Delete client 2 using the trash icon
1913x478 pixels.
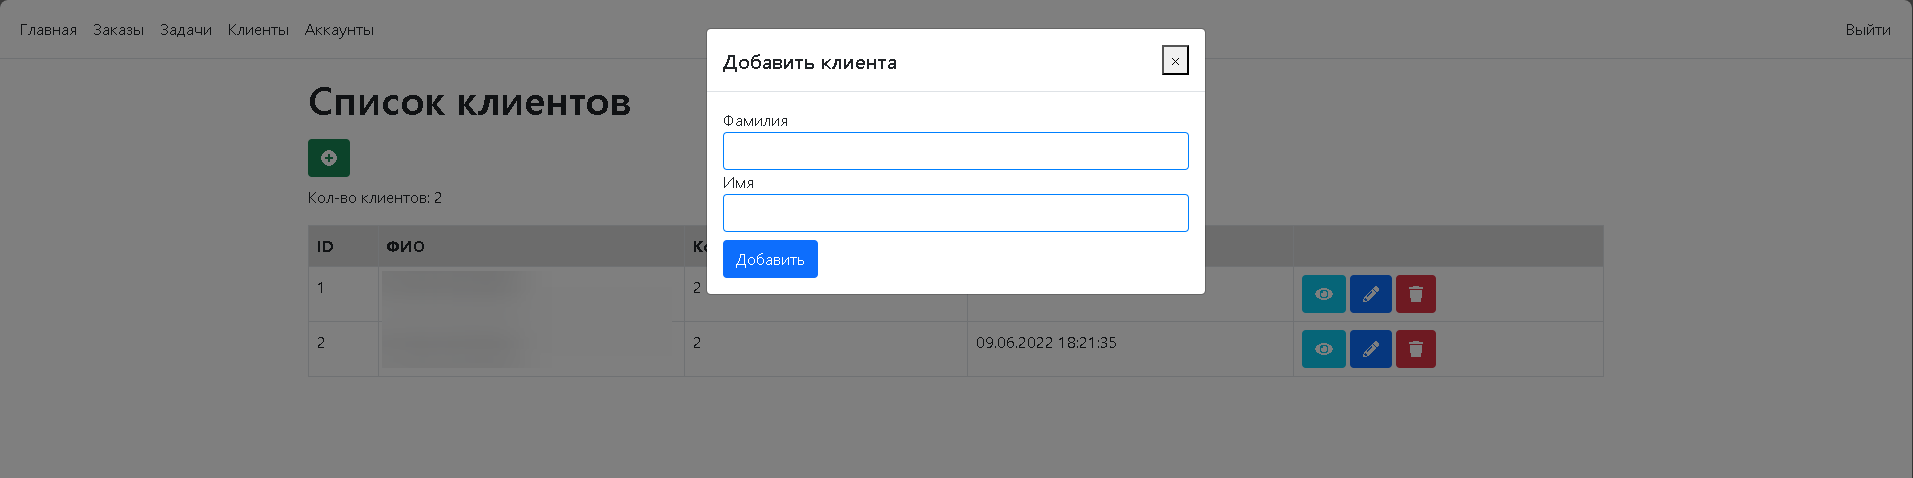(1415, 349)
